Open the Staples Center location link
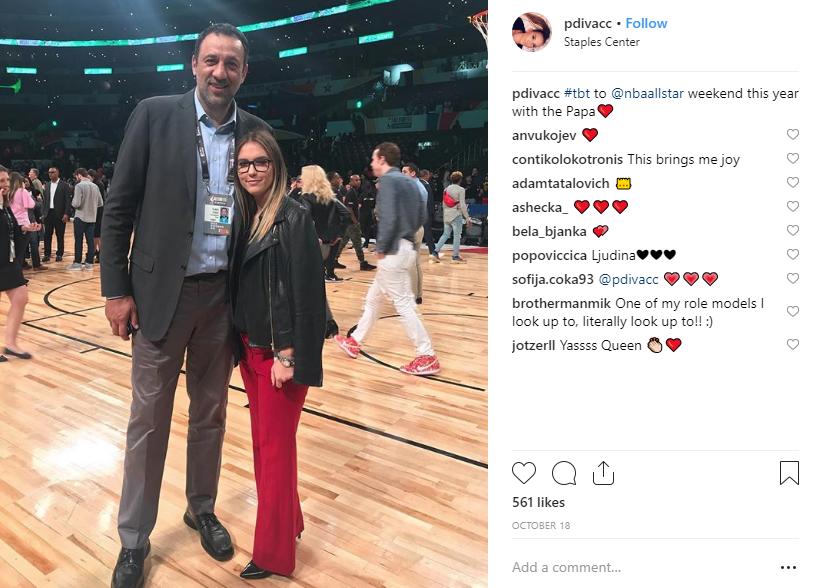This screenshot has height=588, width=813. click(x=601, y=42)
